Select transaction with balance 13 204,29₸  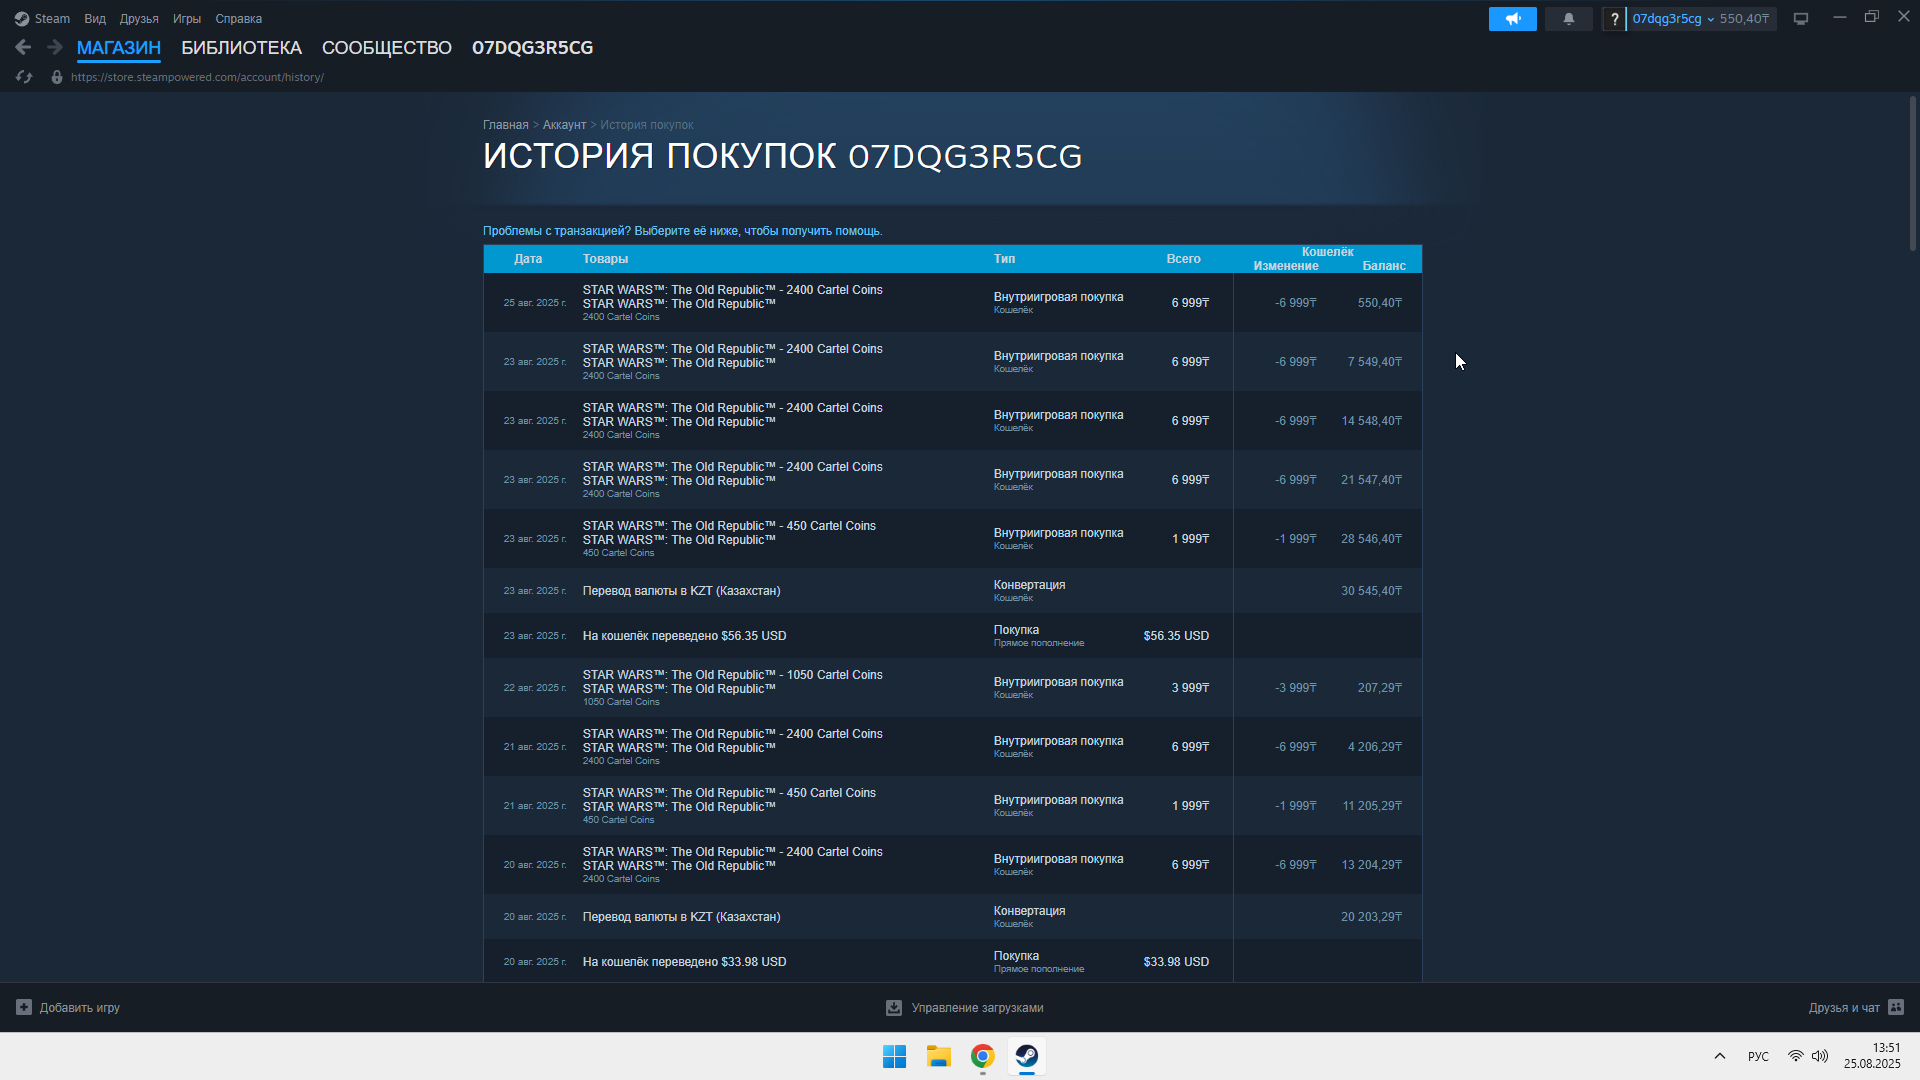point(952,865)
